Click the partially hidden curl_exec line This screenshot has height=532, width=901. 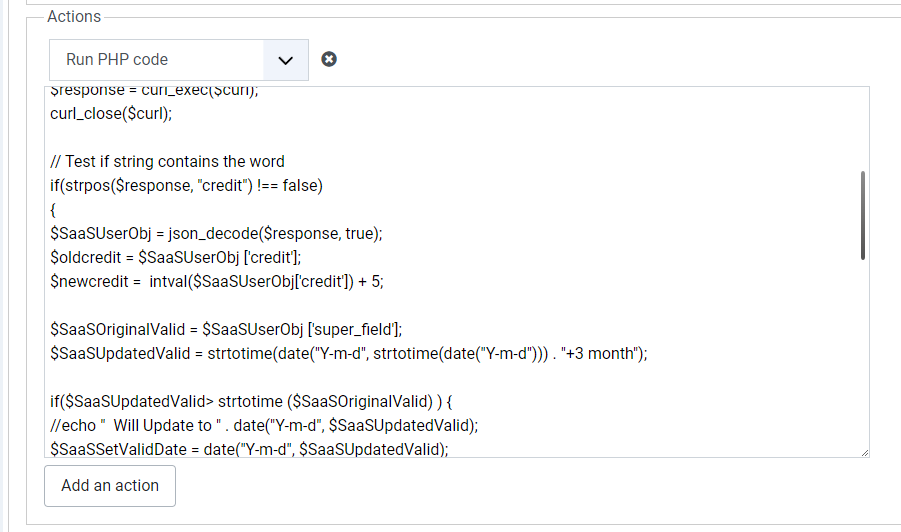[154, 91]
